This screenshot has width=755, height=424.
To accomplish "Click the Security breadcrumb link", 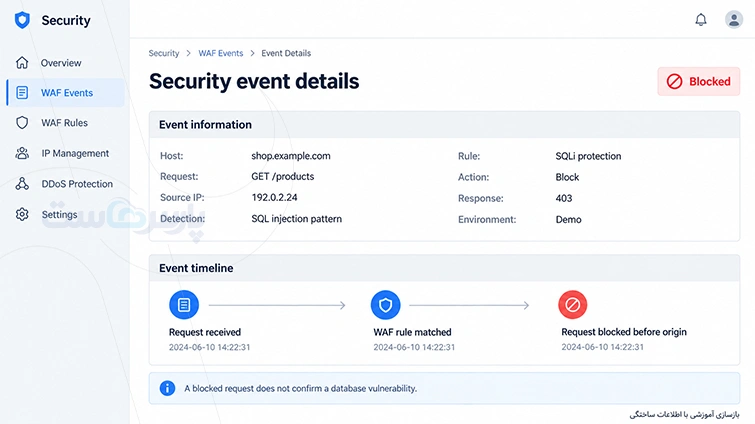I will (x=164, y=53).
